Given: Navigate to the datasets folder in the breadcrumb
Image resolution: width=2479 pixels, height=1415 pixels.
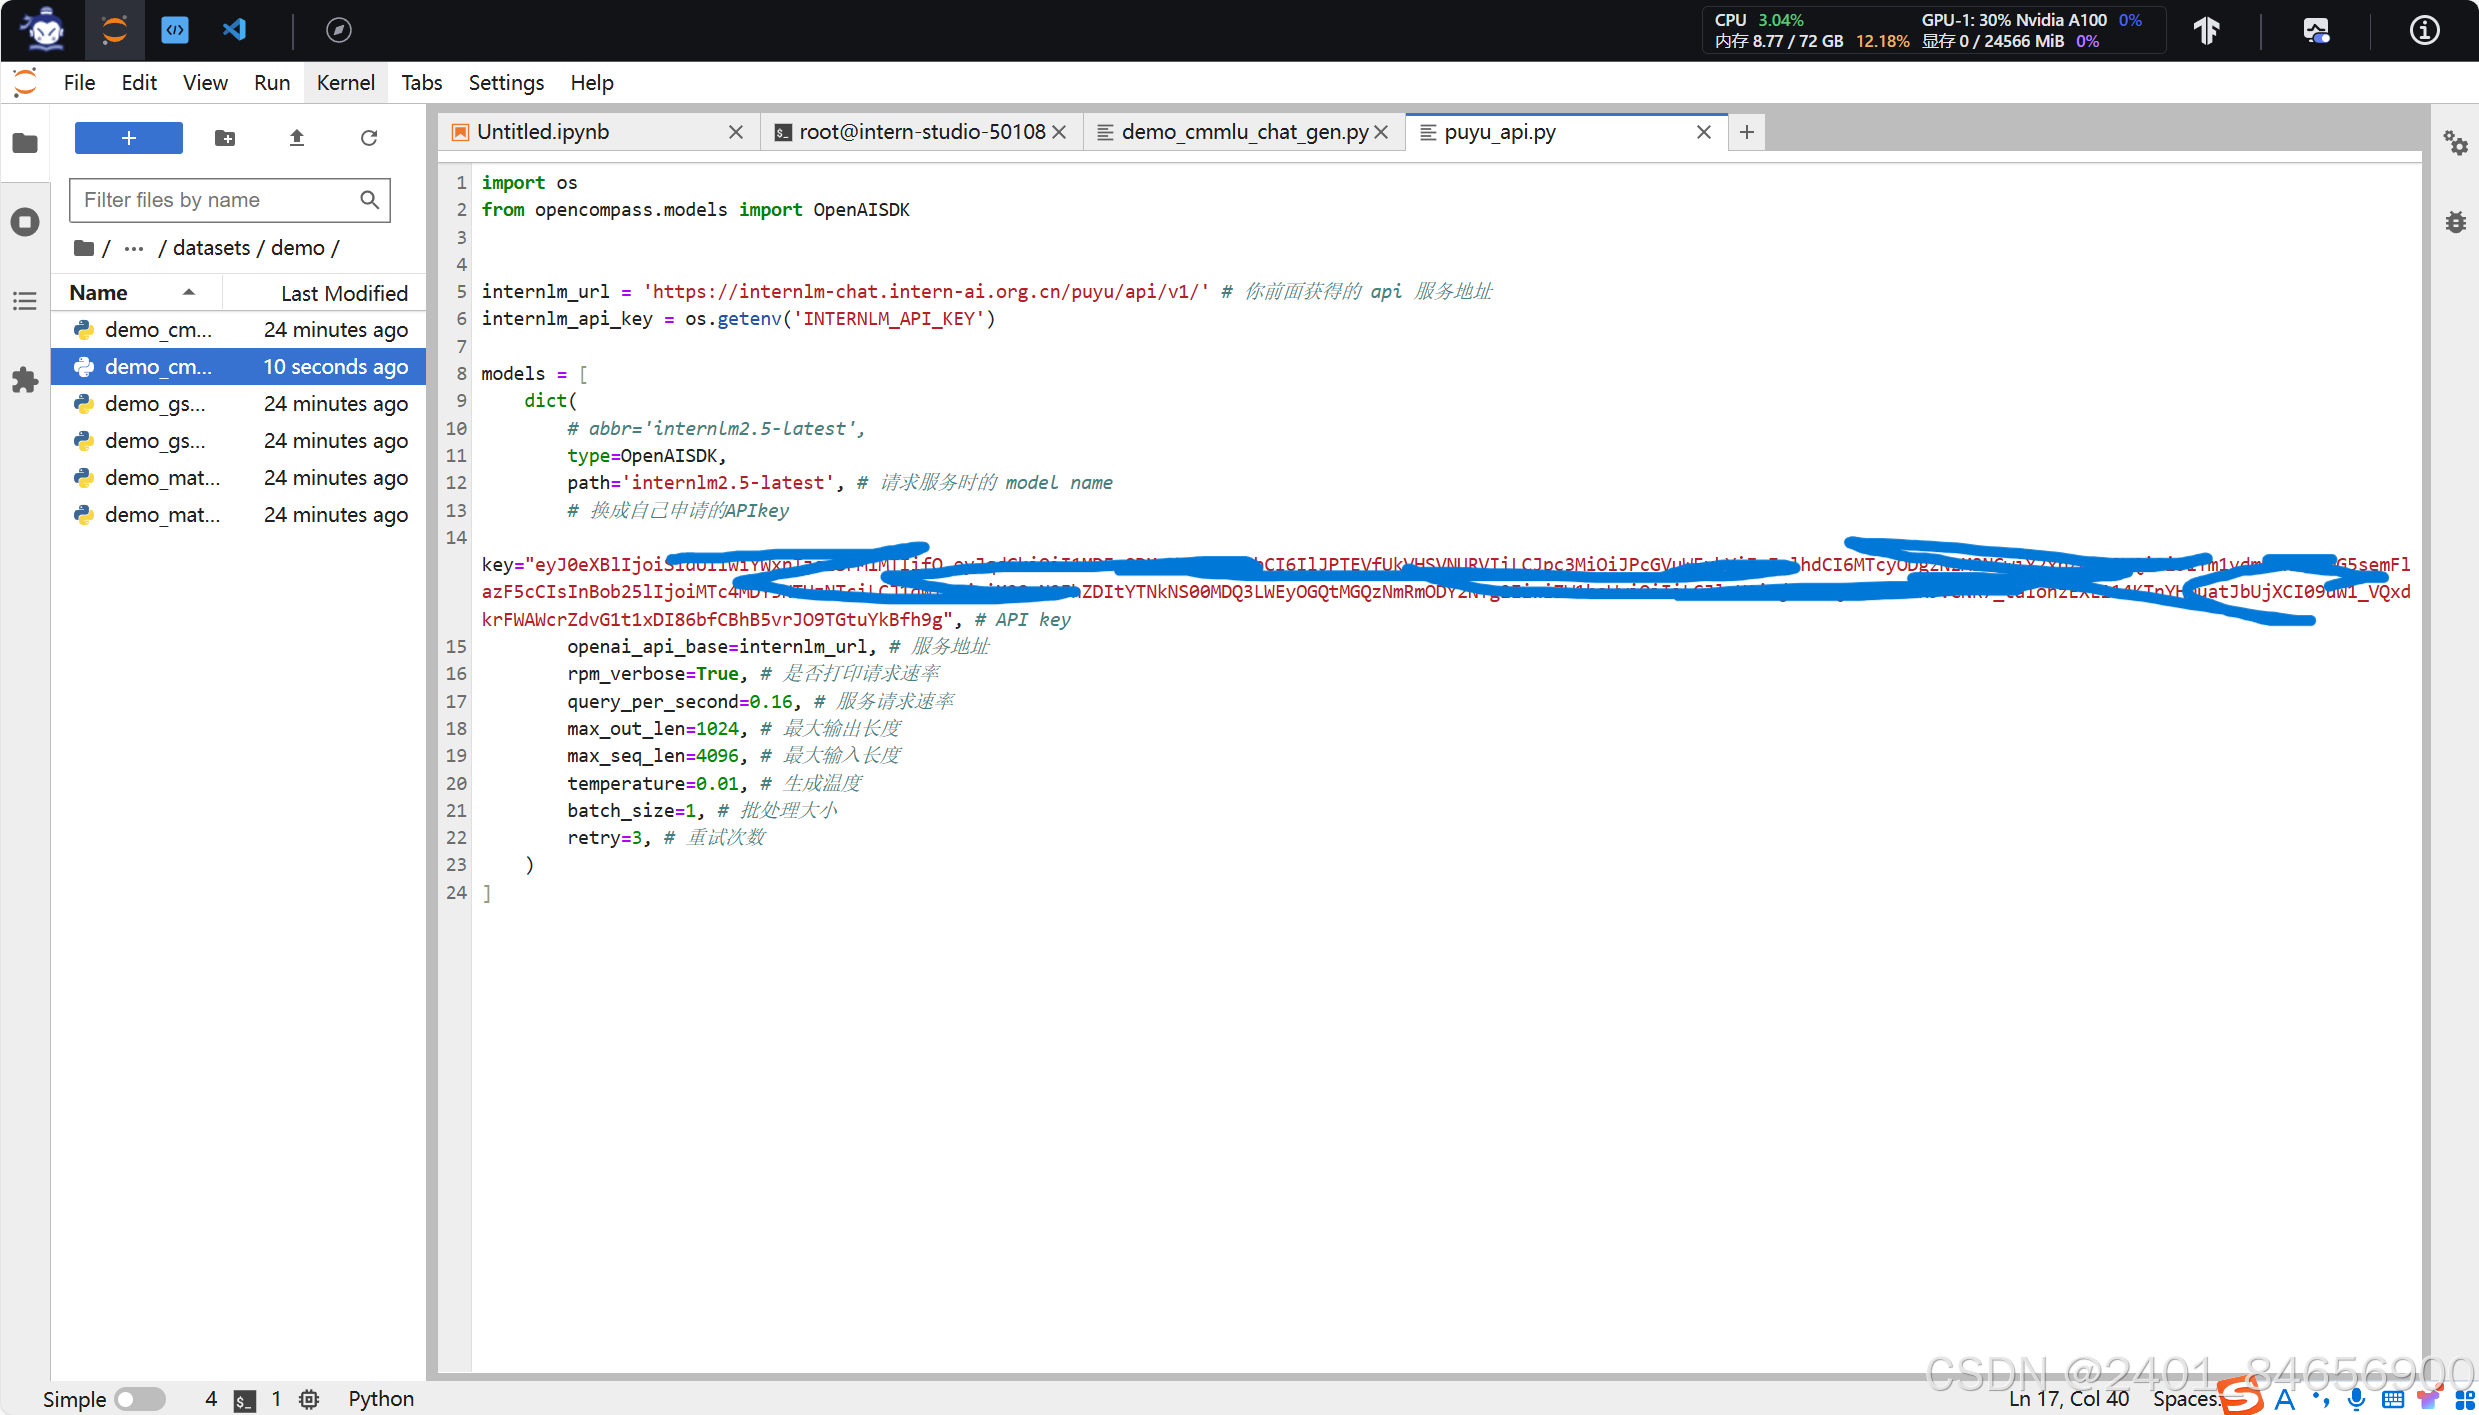Looking at the screenshot, I should 211,248.
